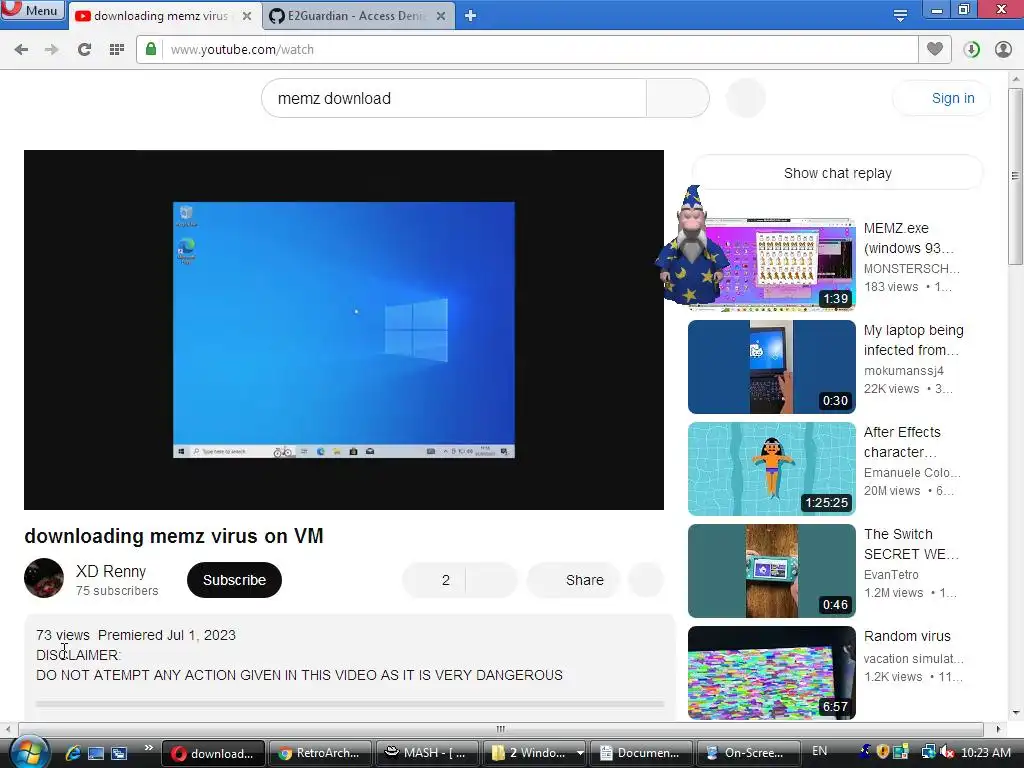Viewport: 1024px width, 768px height.
Task: Bookmark page with the heart icon
Action: [935, 49]
